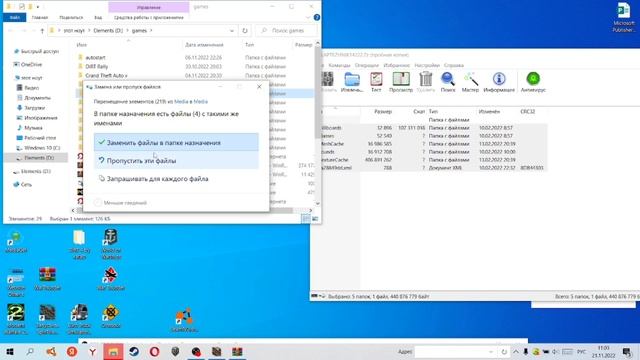Open Explorer File (Файл) ribbon tab

(x=15, y=18)
